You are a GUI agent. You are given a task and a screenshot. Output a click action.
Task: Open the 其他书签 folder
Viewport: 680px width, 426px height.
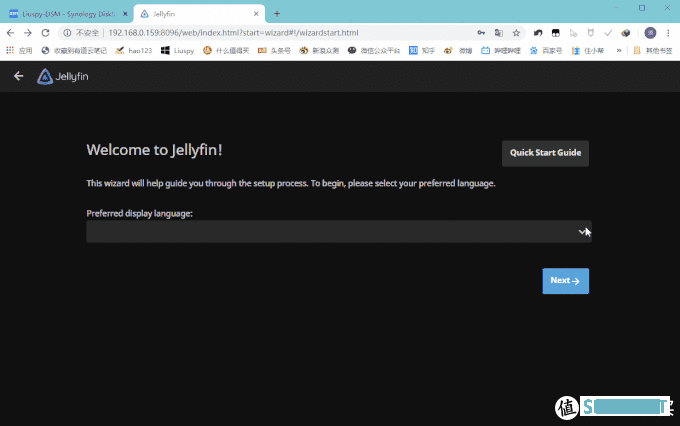[x=653, y=50]
